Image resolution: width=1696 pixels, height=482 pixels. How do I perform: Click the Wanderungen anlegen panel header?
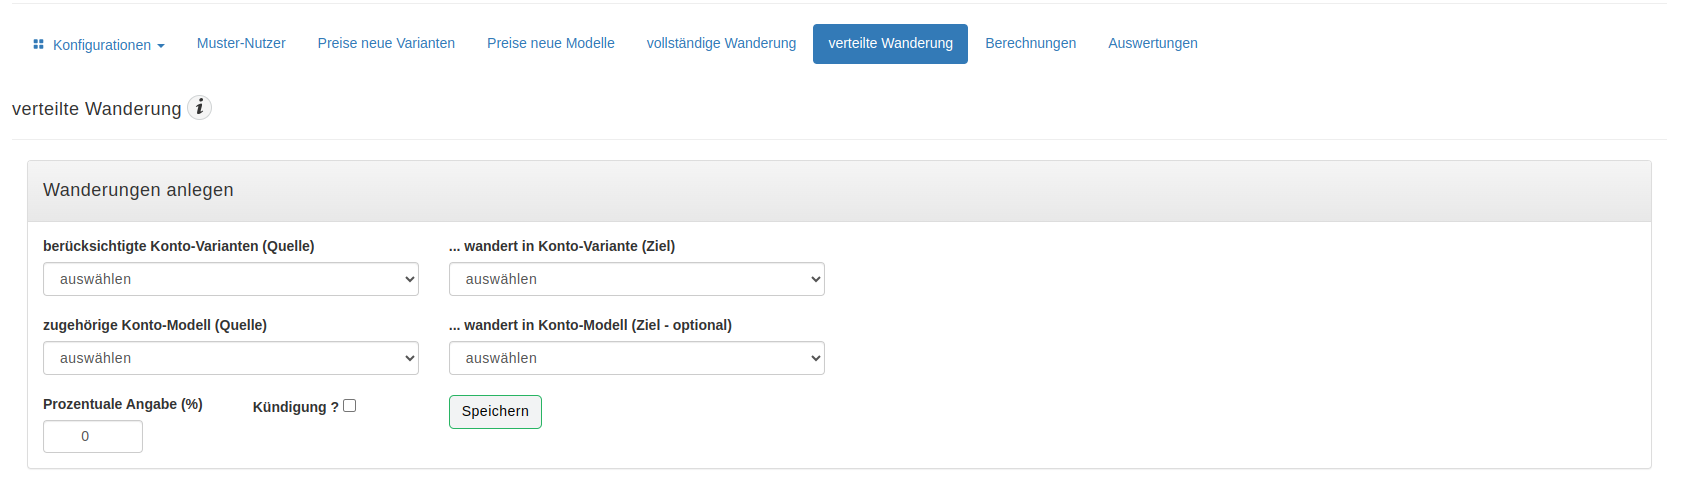pyautogui.click(x=839, y=191)
